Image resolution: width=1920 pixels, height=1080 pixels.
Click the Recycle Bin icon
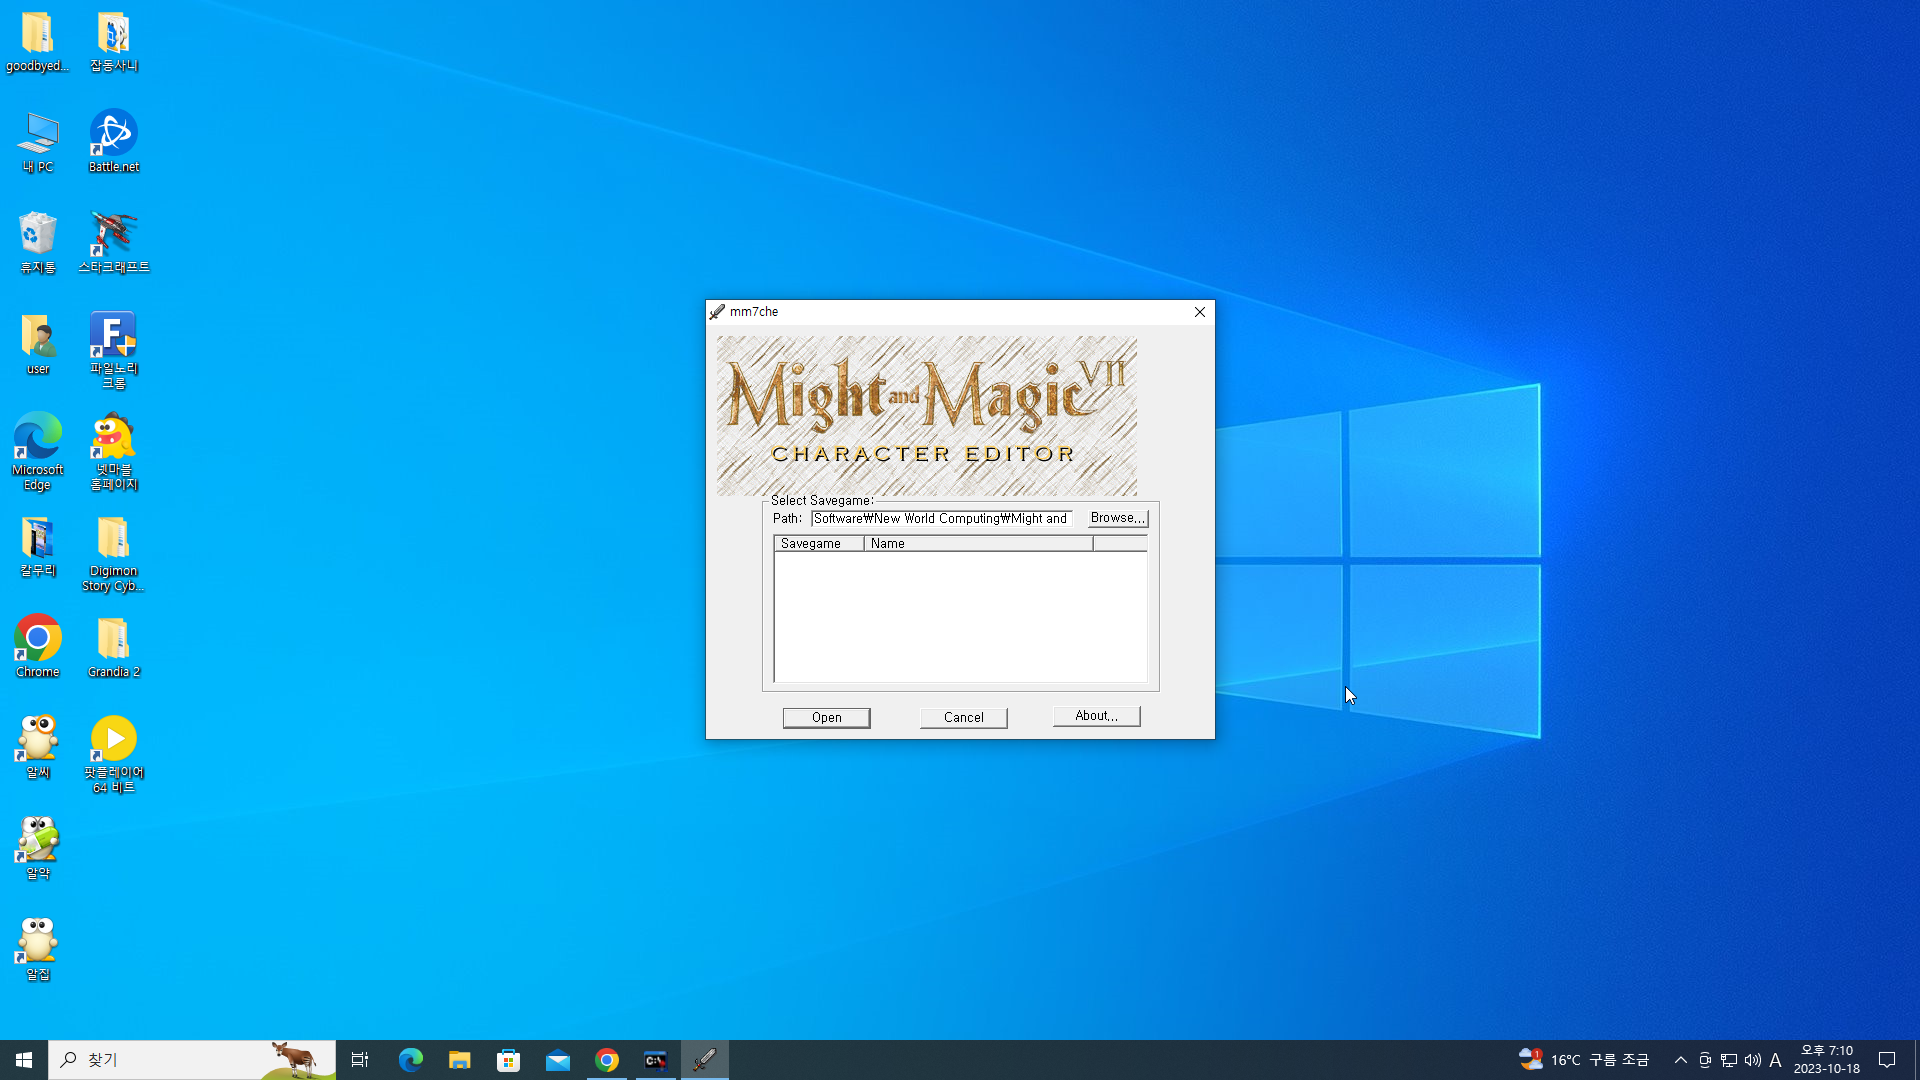pos(38,240)
